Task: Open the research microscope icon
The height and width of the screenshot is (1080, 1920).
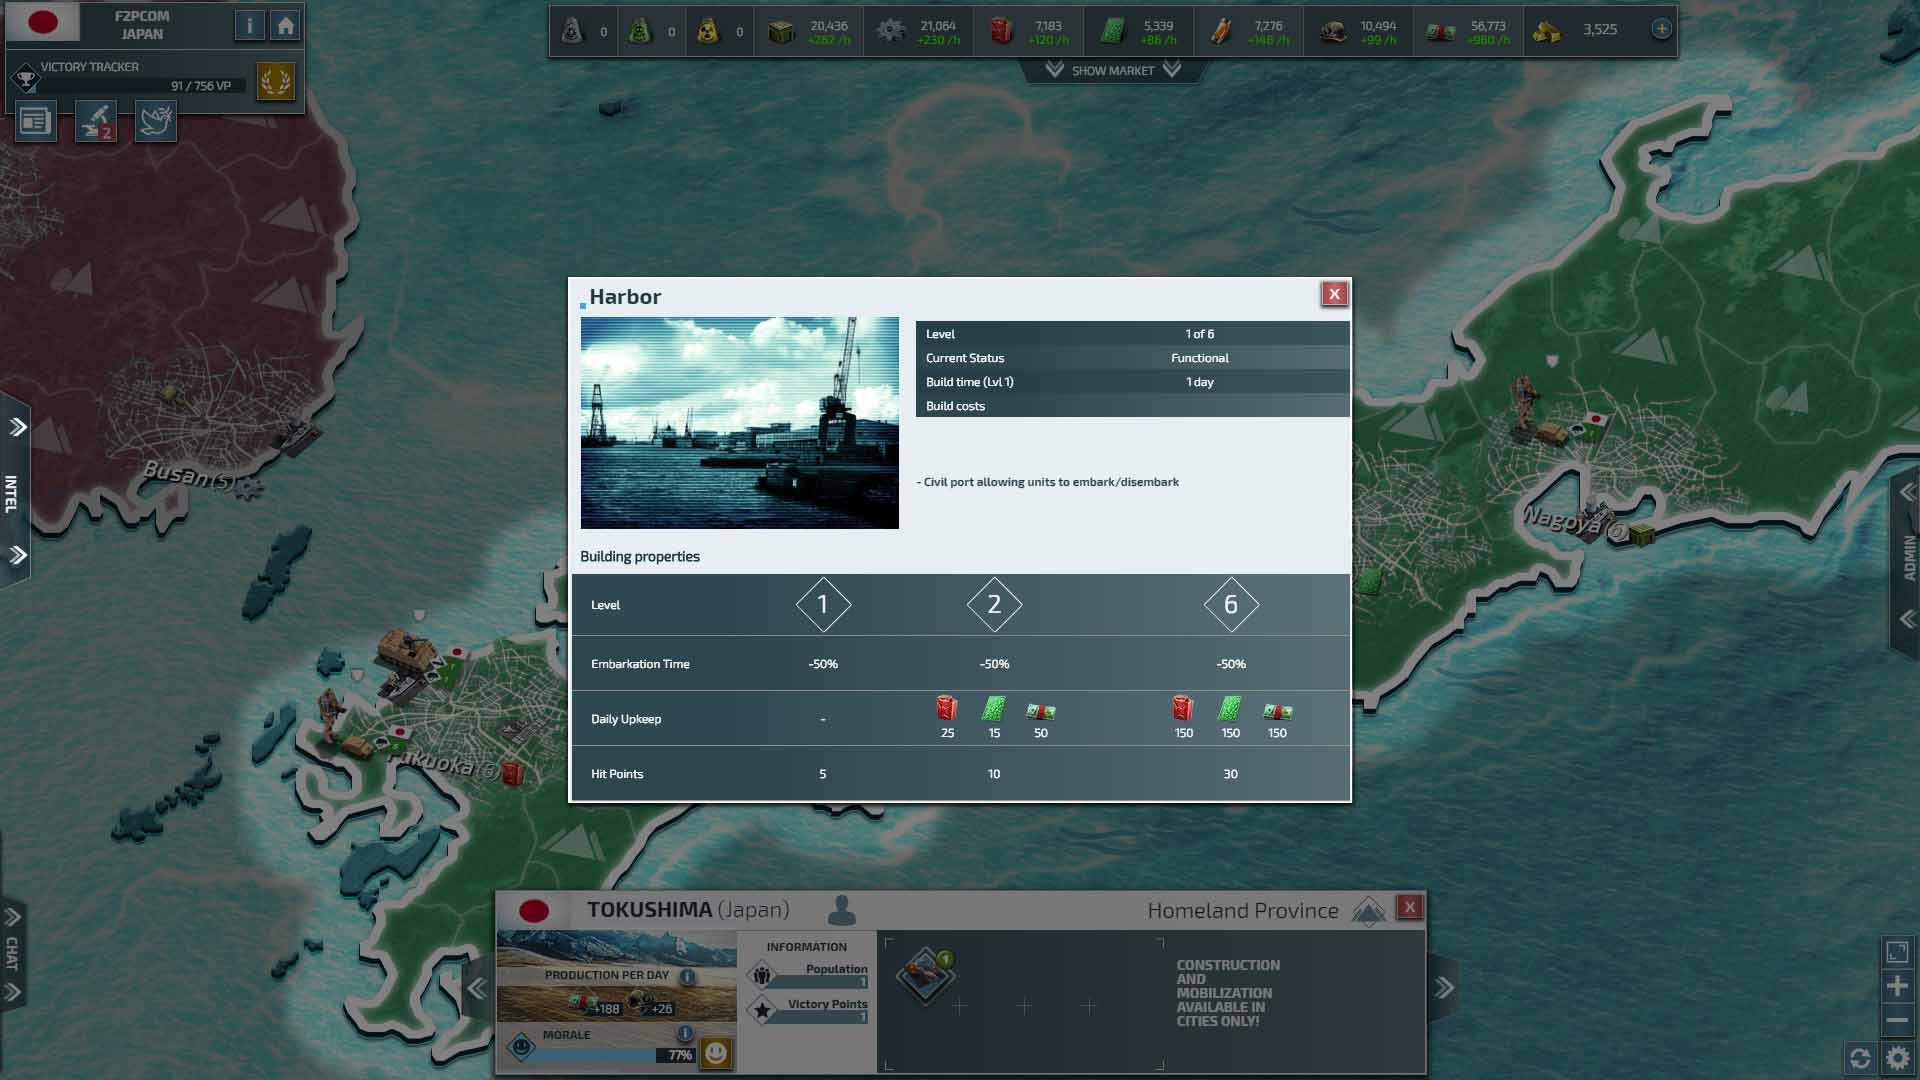Action: click(x=96, y=122)
